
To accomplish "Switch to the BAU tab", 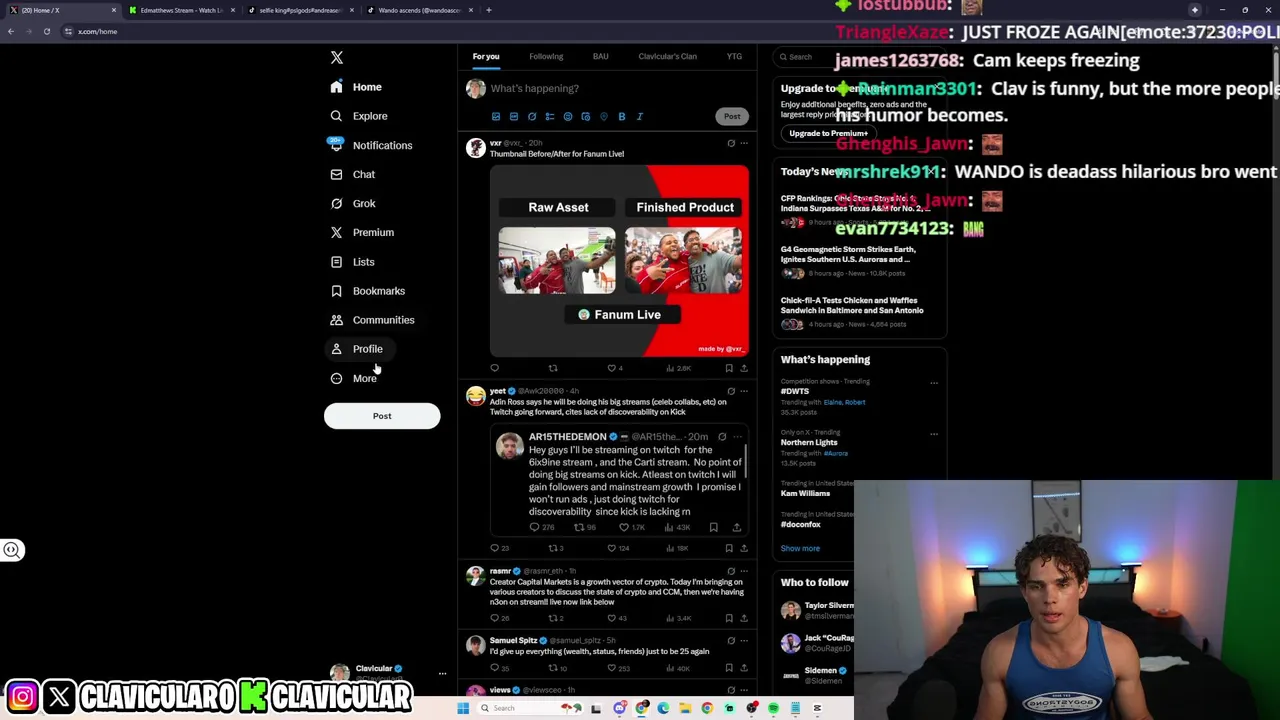I will 600,56.
